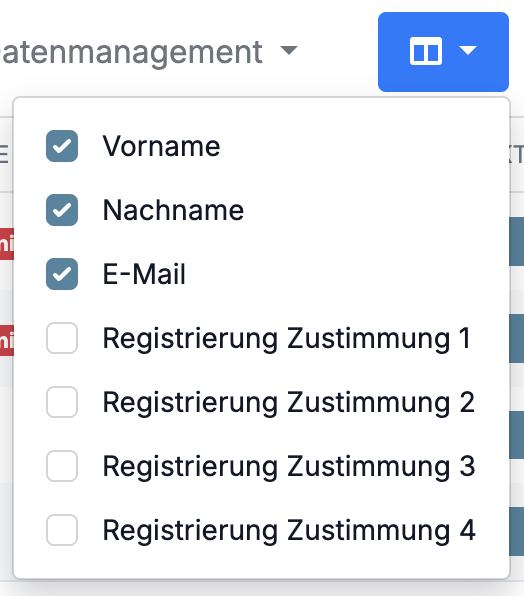
Task: Click the Registrierung Zustimmung 3 label
Action: 289,466
